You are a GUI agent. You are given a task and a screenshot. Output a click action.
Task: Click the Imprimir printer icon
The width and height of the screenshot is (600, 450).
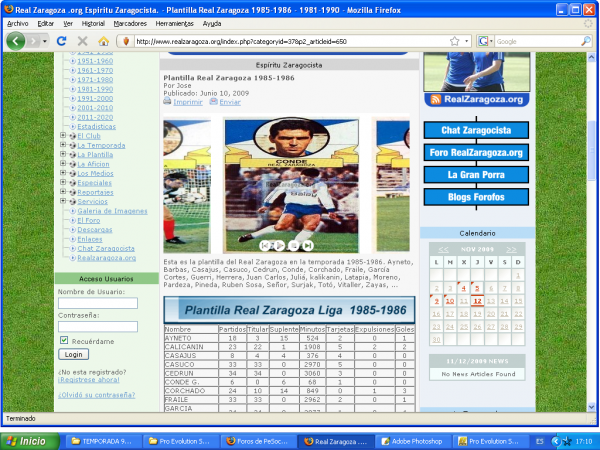(x=167, y=101)
